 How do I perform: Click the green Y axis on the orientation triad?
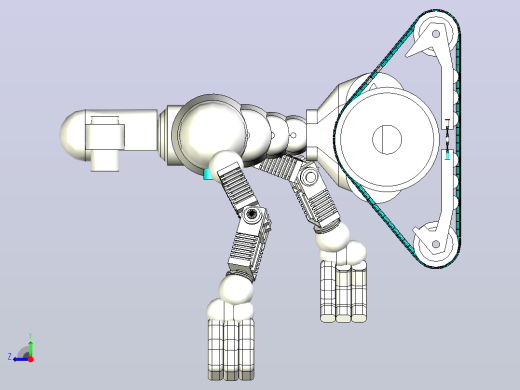[30, 348]
